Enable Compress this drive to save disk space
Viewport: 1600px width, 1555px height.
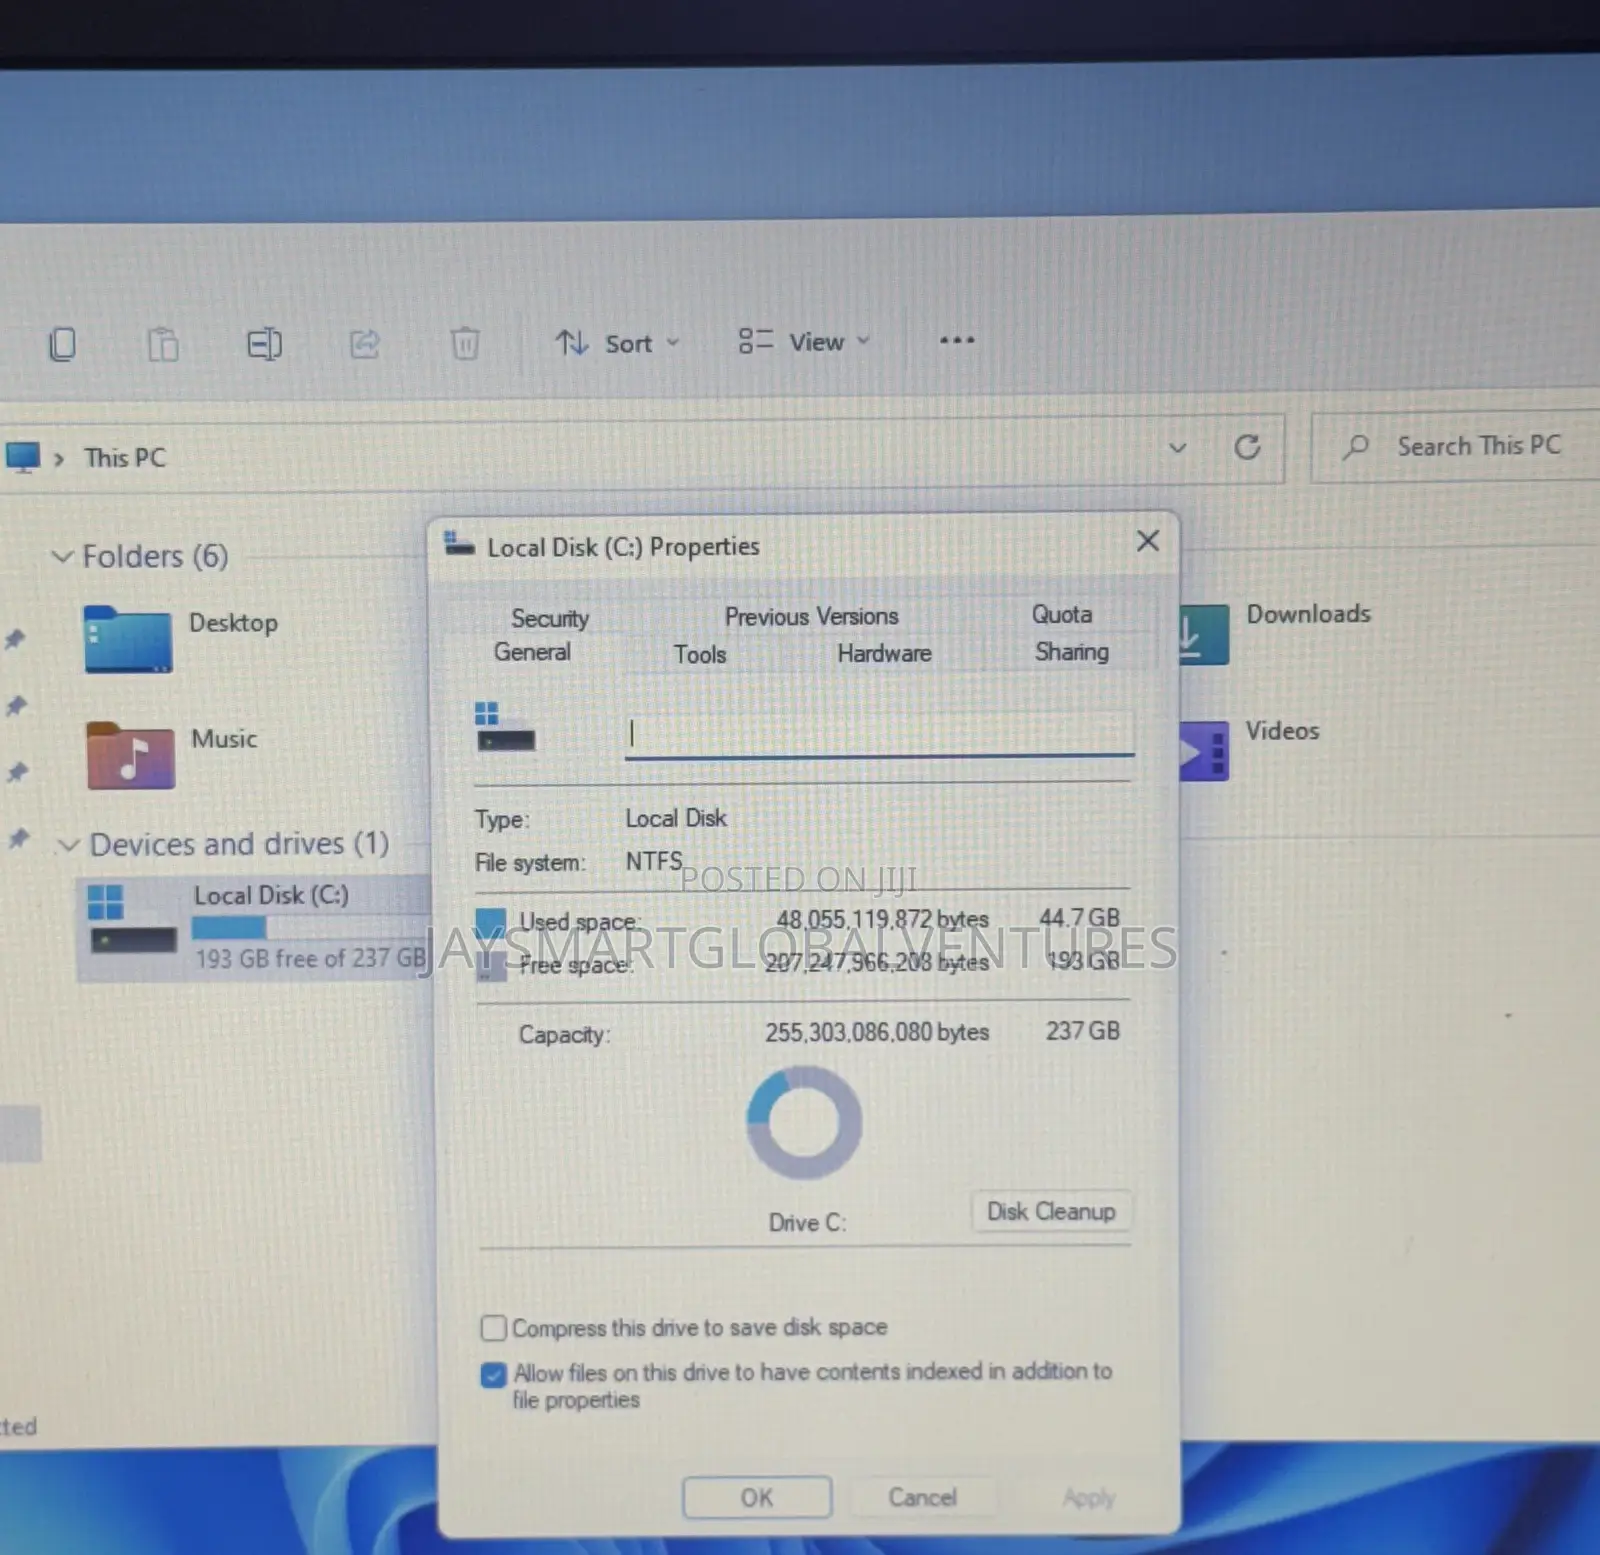493,1328
